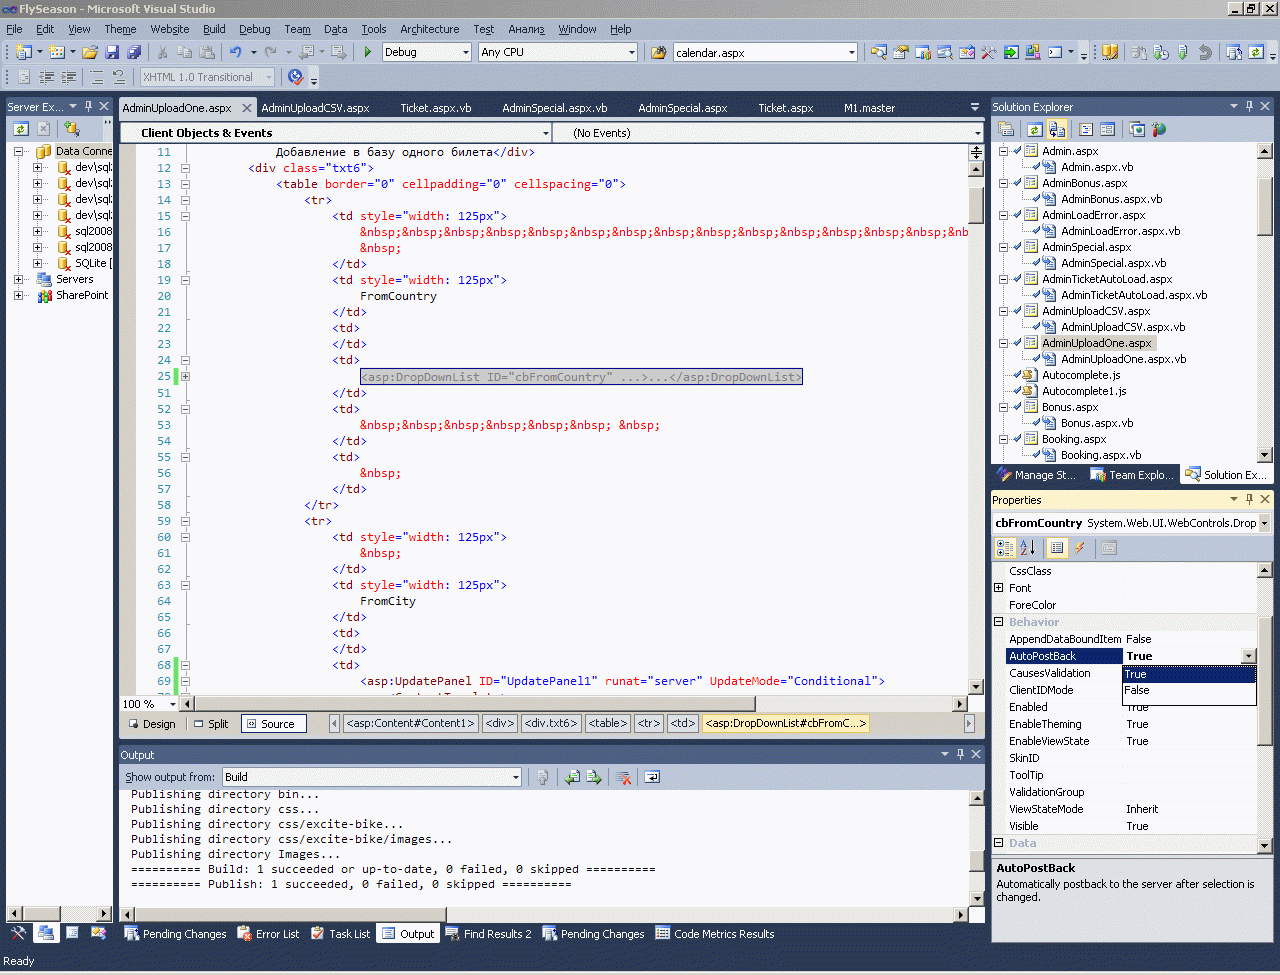Click Refresh icon in Server Explorer toolbar
This screenshot has height=975, width=1280.
click(20, 129)
